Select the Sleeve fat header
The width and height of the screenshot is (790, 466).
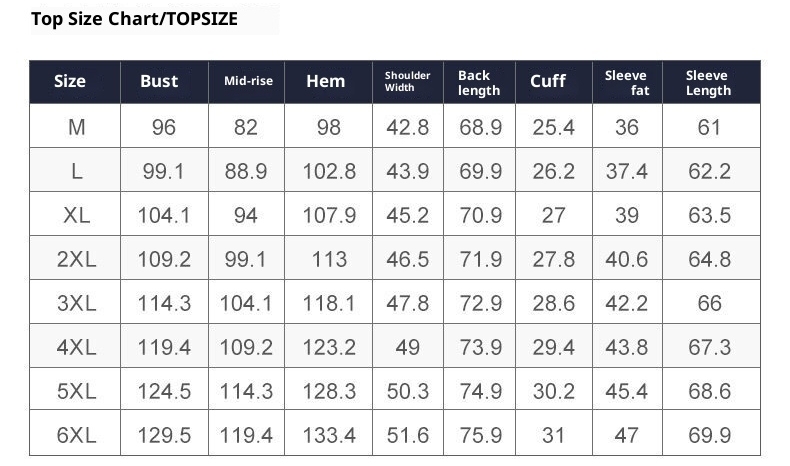626,82
